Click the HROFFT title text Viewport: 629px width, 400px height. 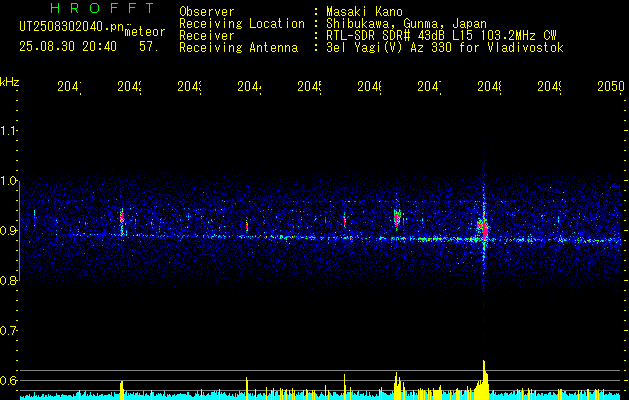(103, 8)
